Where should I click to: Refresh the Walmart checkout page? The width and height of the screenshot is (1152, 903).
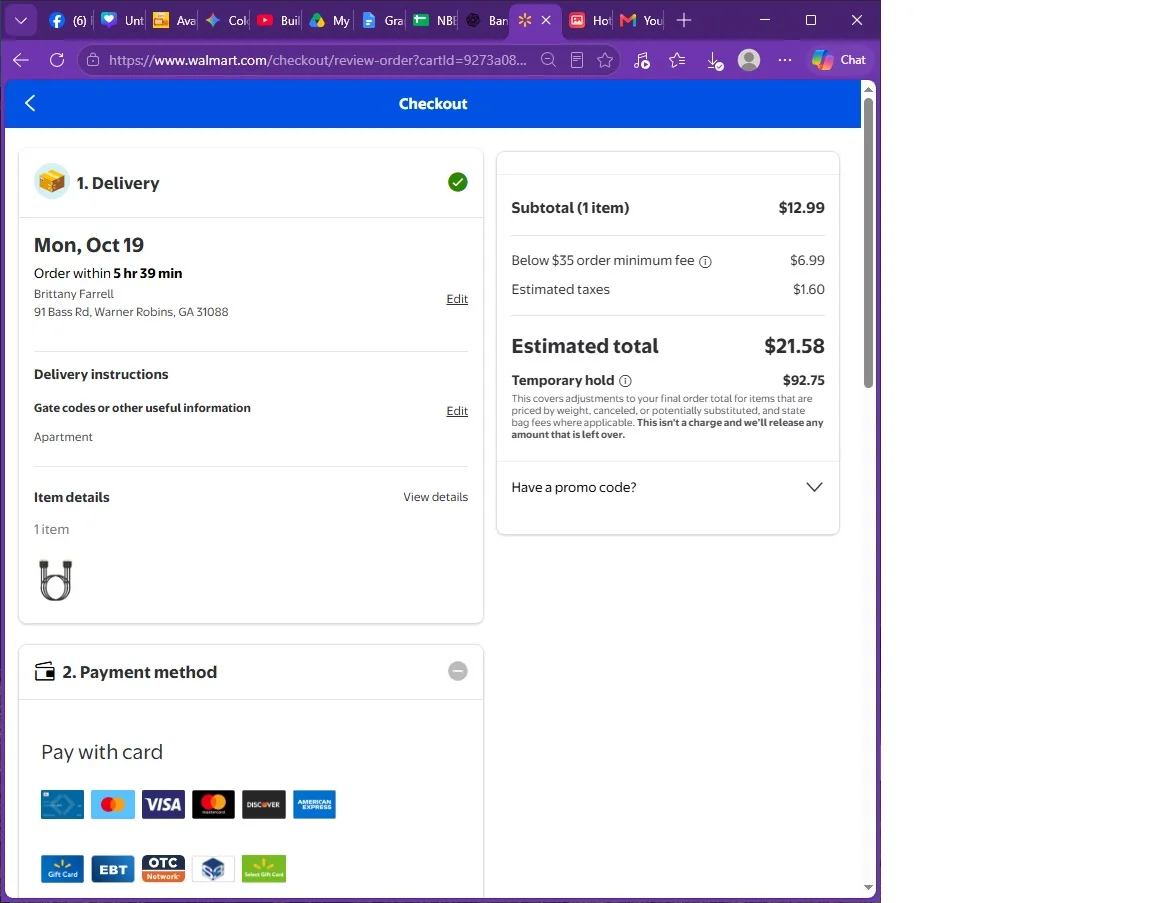click(57, 60)
